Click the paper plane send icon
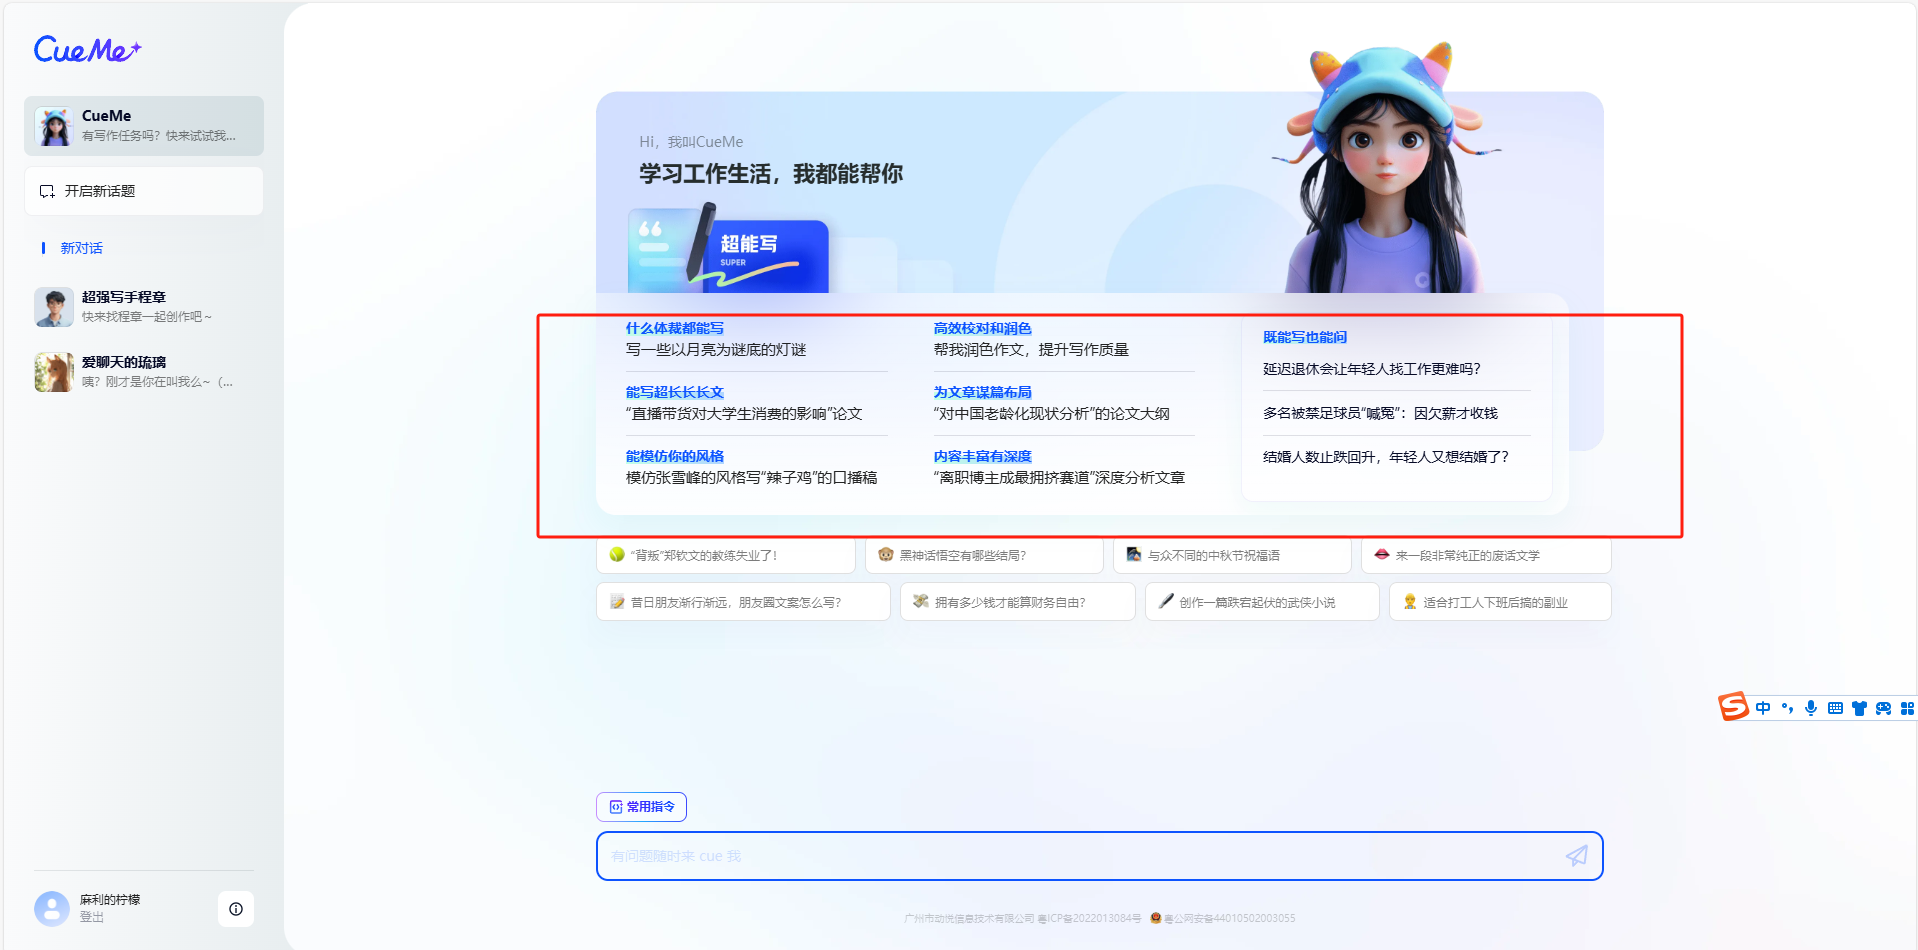Screen dimensions: 1918x950 (1576, 856)
